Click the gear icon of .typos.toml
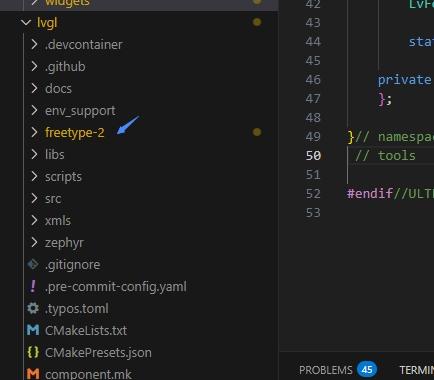The image size is (434, 380). tap(33, 308)
